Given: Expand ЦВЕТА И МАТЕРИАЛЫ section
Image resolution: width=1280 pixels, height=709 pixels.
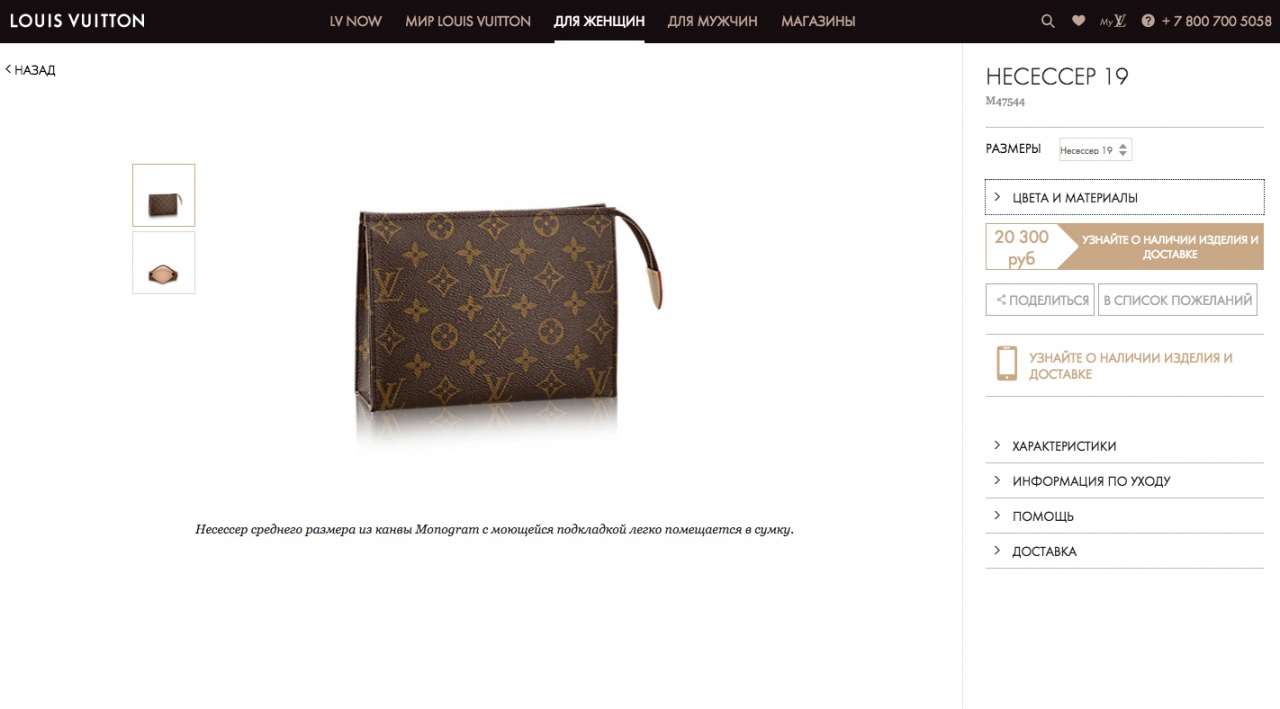Looking at the screenshot, I should pos(1125,198).
